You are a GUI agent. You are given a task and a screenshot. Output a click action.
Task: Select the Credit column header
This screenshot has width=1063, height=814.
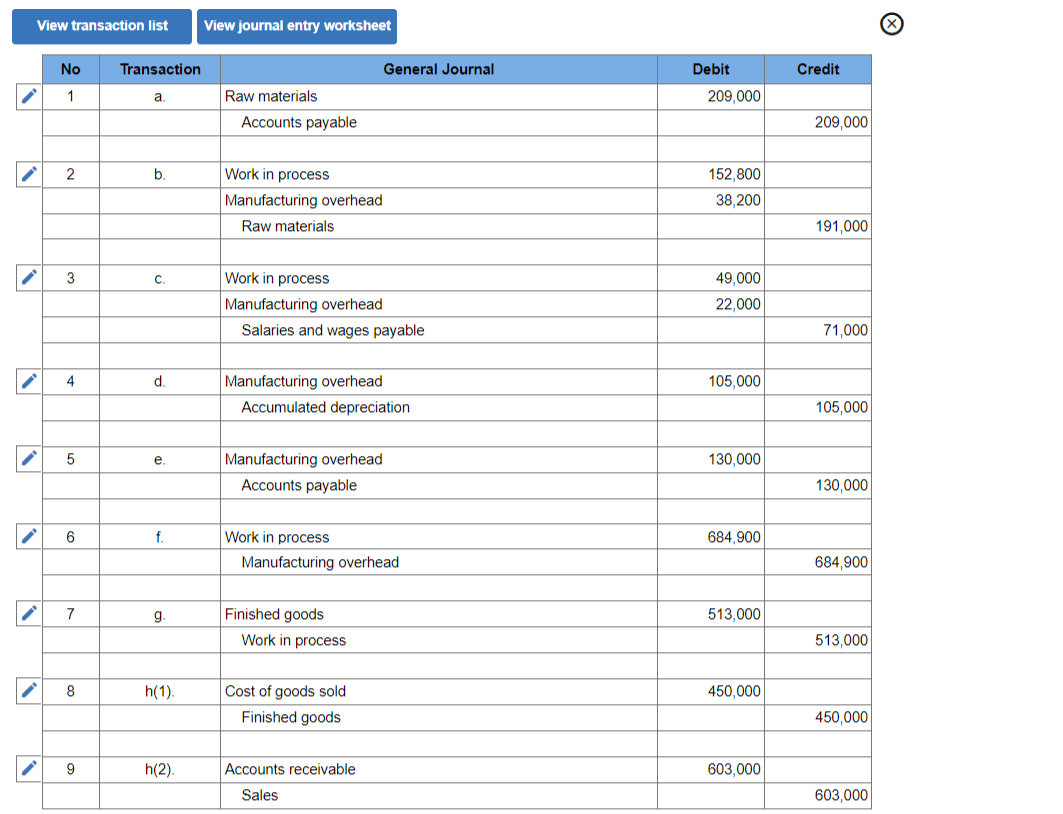click(818, 69)
